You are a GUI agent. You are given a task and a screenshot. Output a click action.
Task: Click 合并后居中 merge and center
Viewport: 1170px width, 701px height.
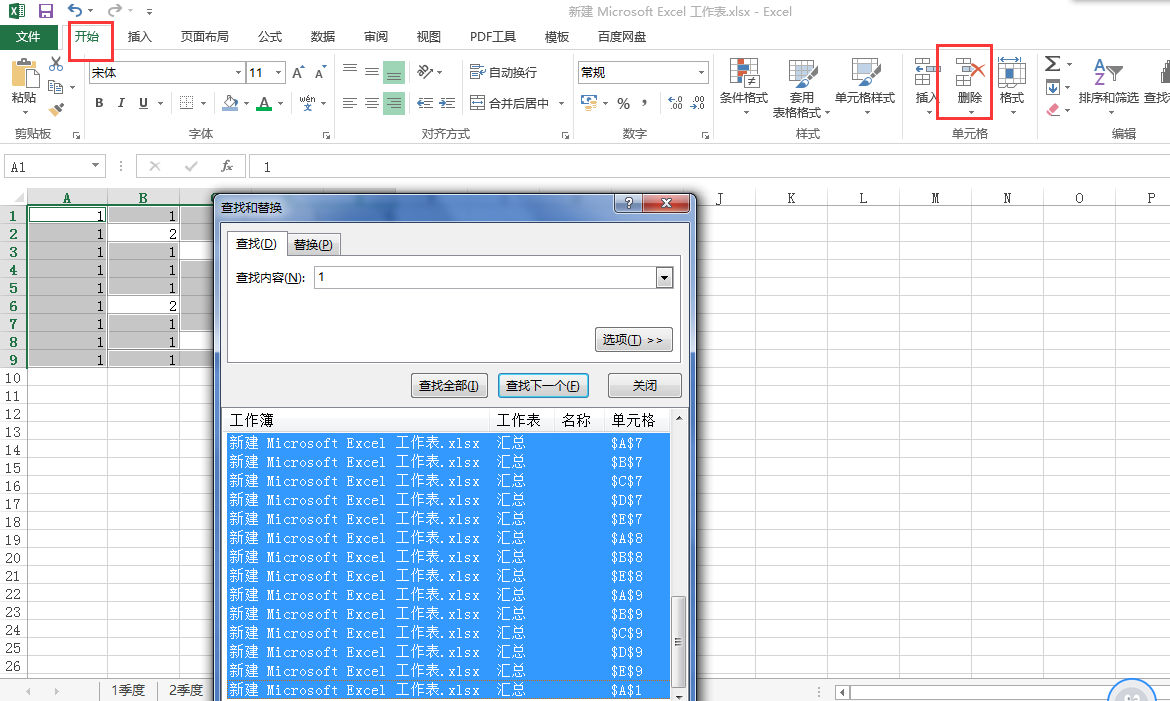[x=510, y=103]
